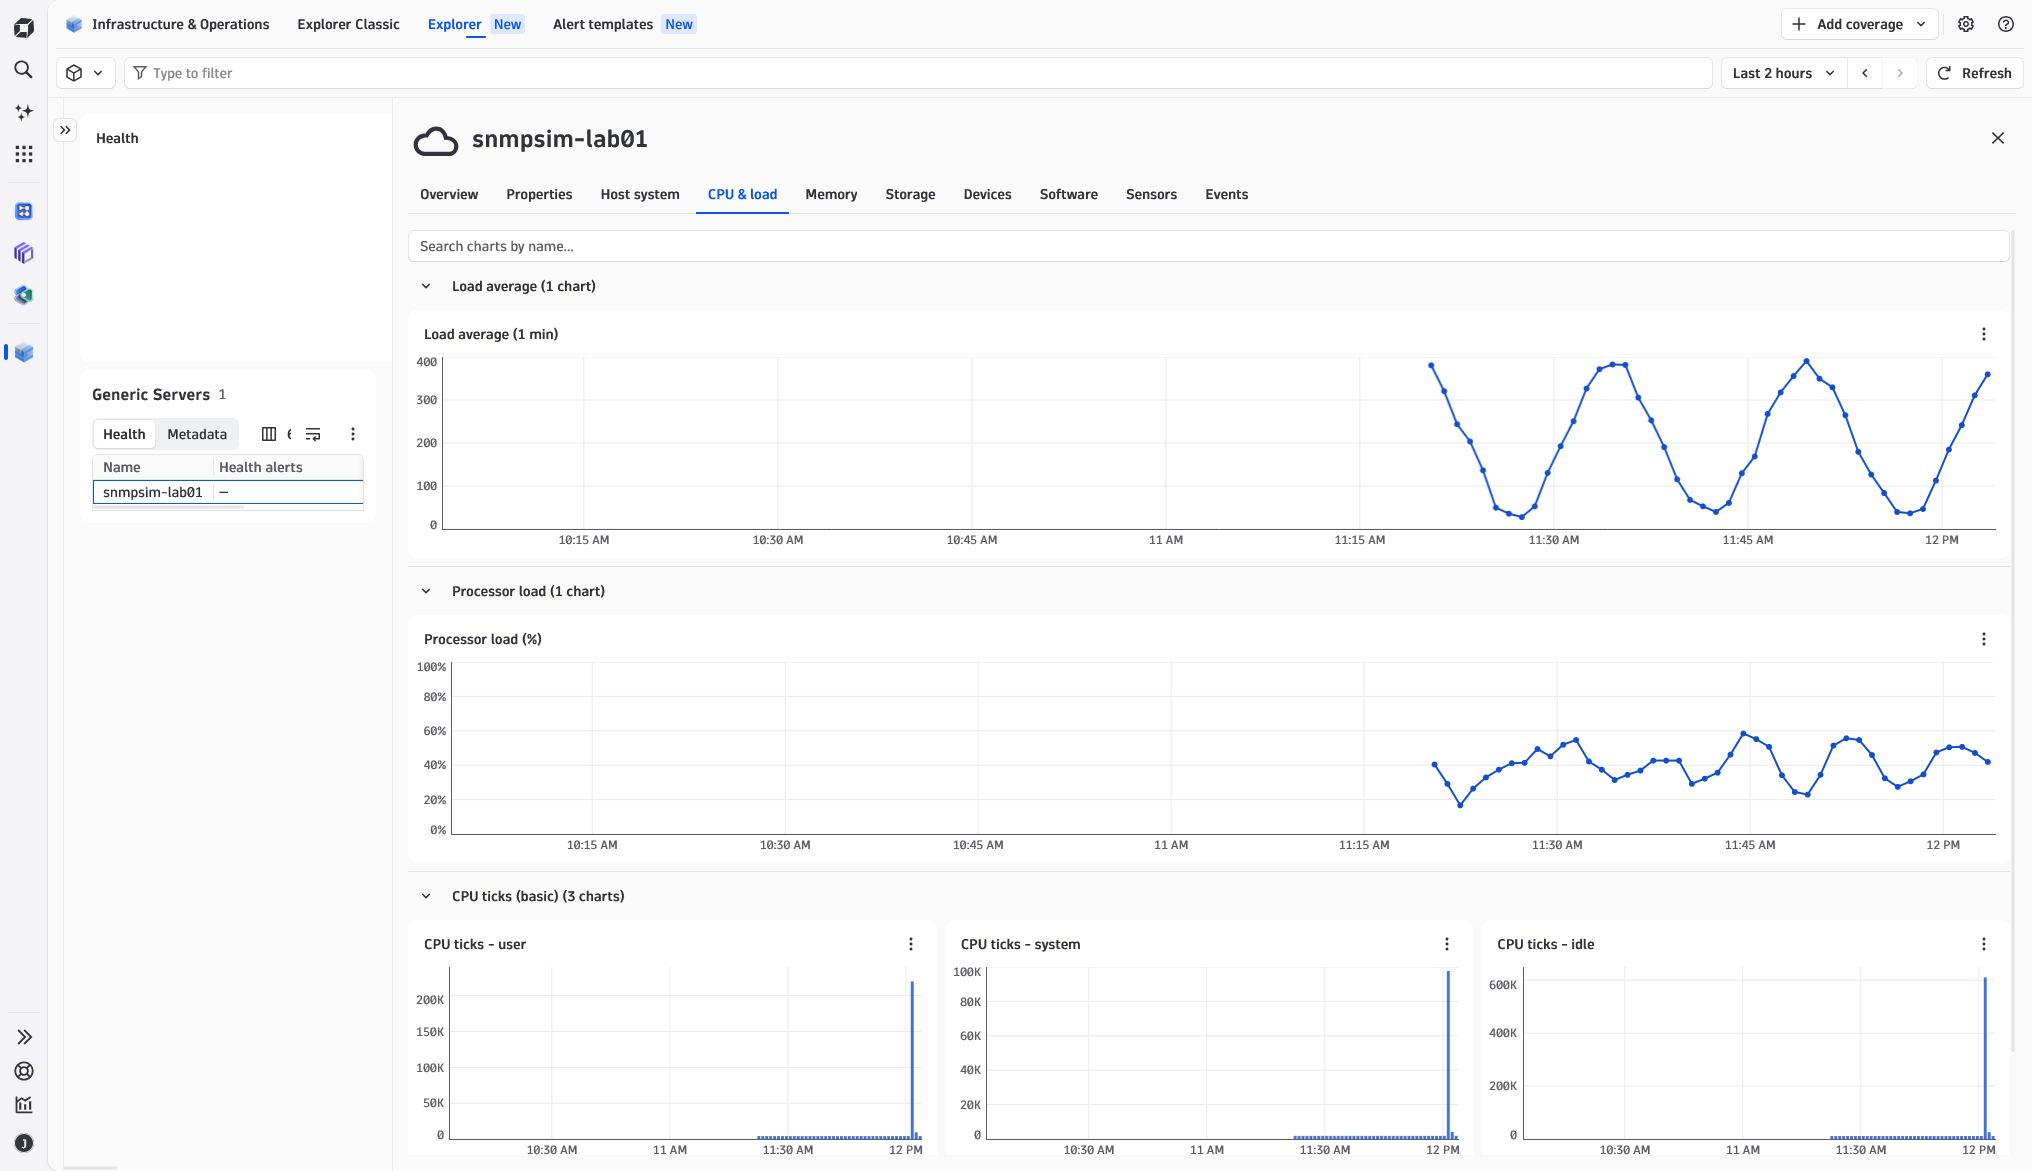Select the CPU & load tab
The width and height of the screenshot is (2032, 1171).
[742, 194]
